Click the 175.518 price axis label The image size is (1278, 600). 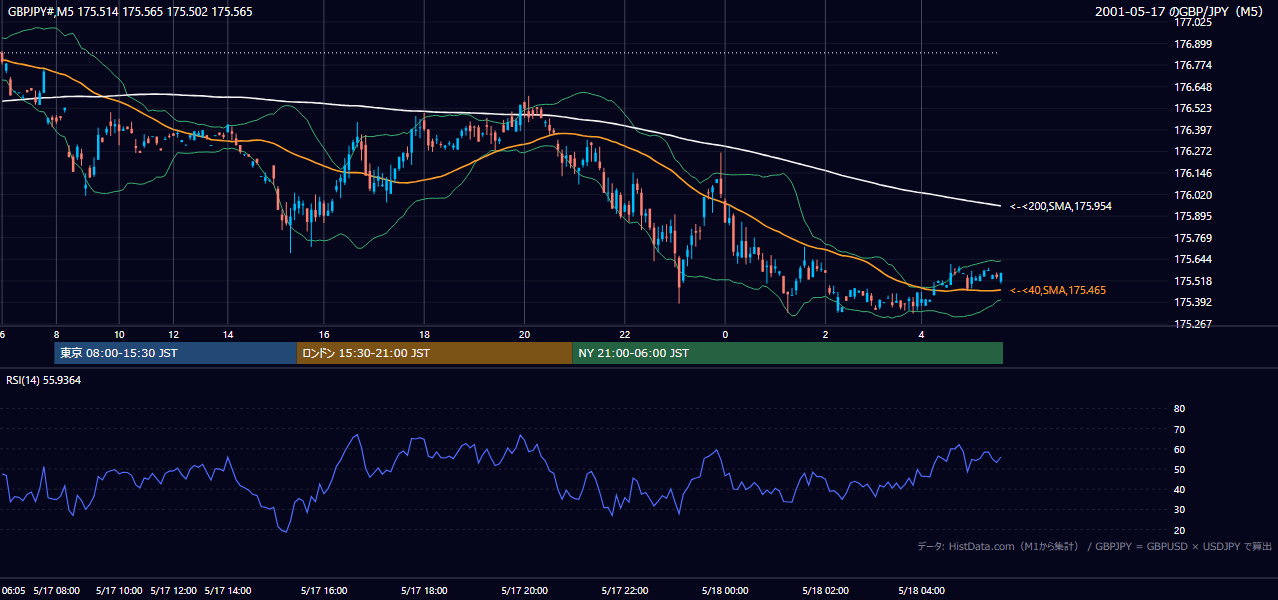click(x=1194, y=281)
